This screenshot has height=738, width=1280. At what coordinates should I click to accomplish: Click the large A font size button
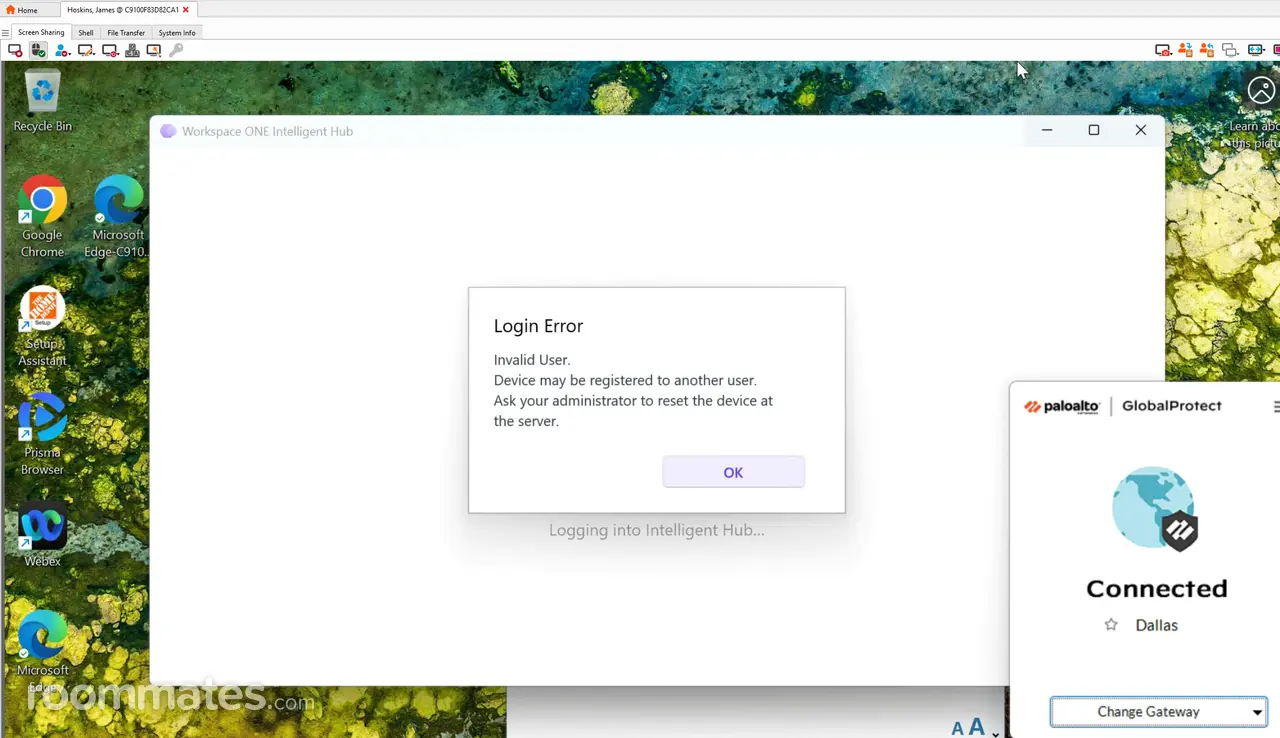[976, 727]
